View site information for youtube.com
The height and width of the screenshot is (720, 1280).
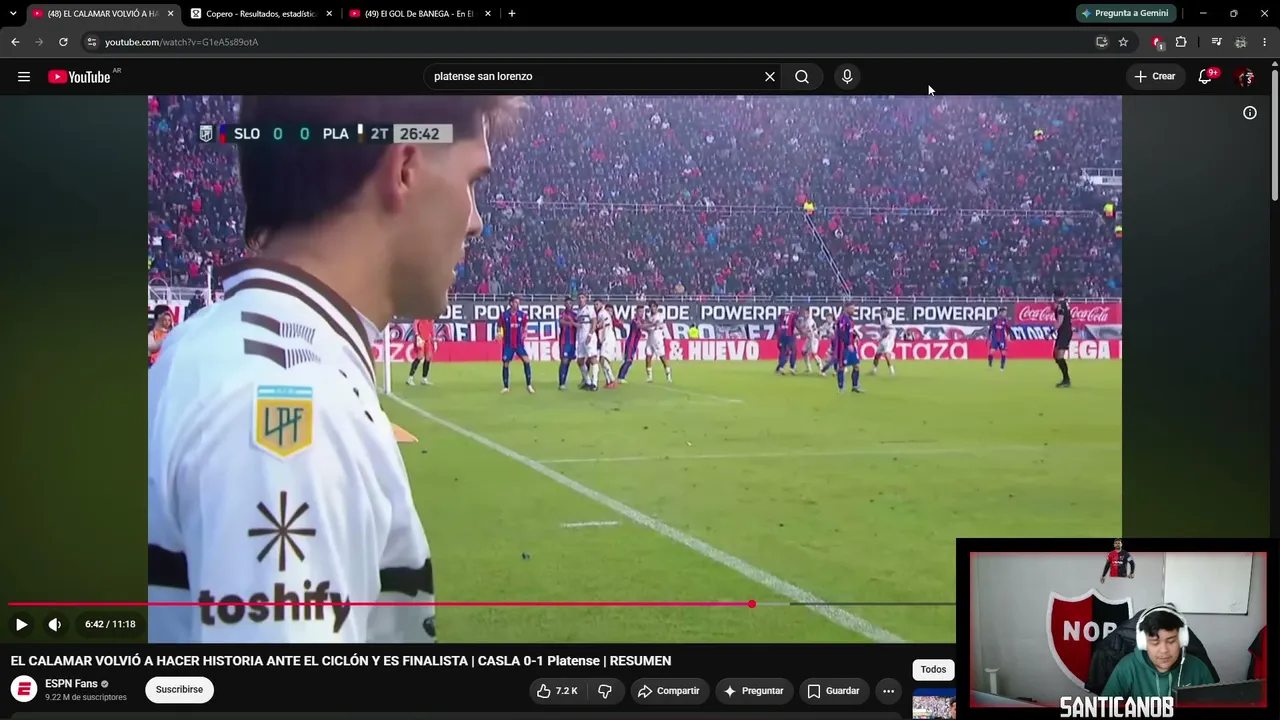point(91,42)
